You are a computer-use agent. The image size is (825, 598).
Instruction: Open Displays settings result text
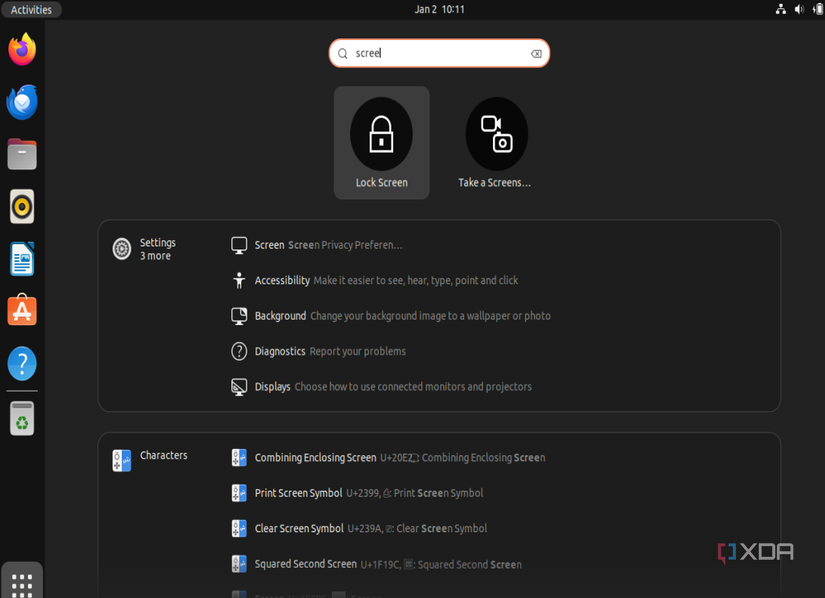click(x=393, y=387)
